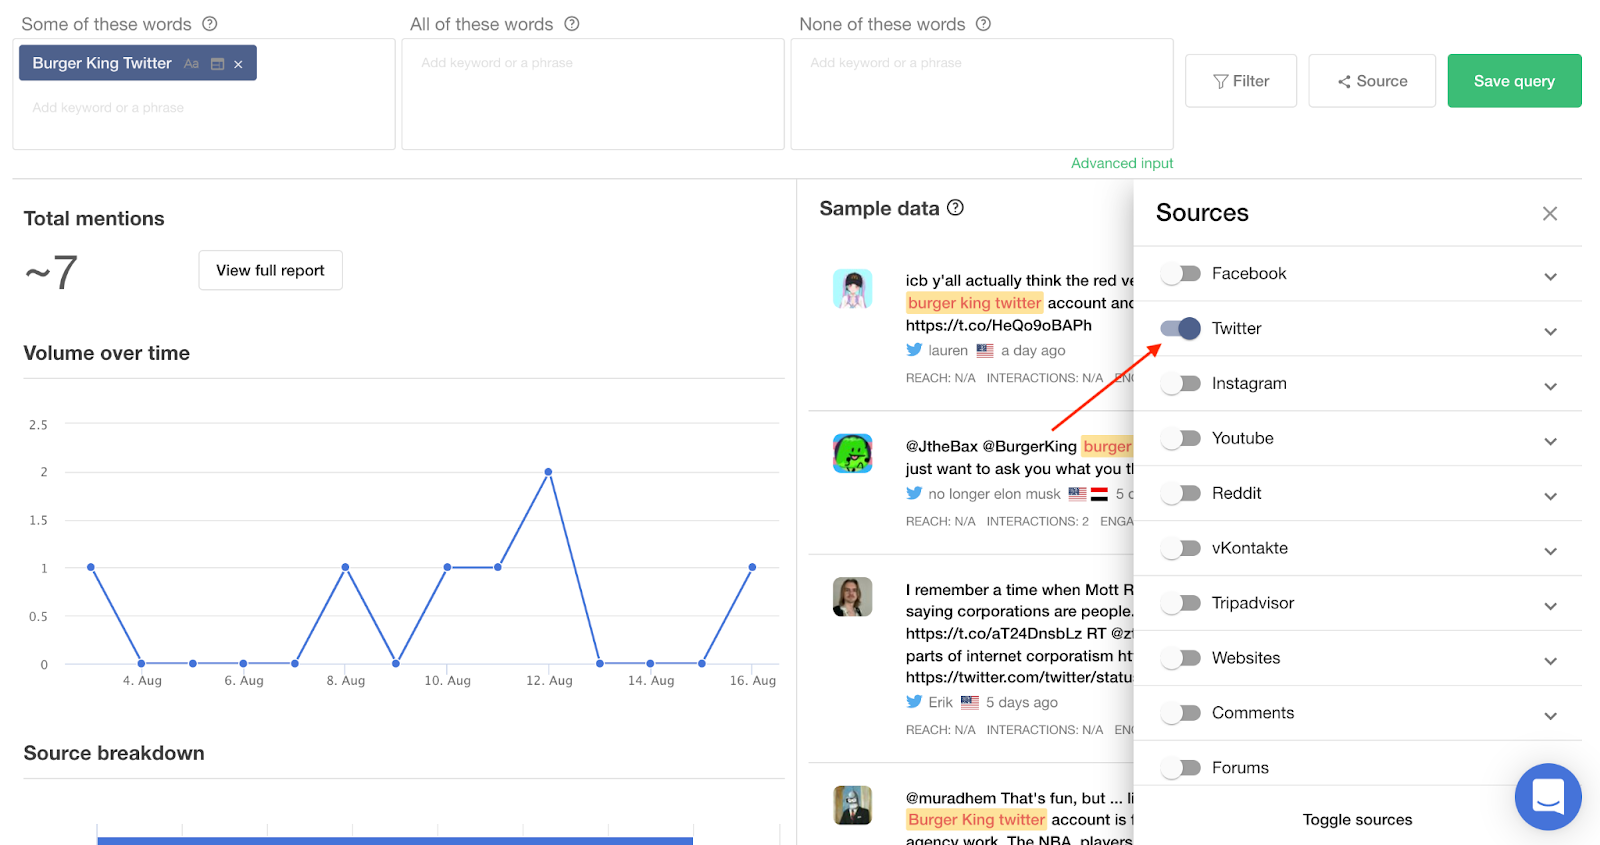Expand the vKontakte source options

(x=1550, y=552)
